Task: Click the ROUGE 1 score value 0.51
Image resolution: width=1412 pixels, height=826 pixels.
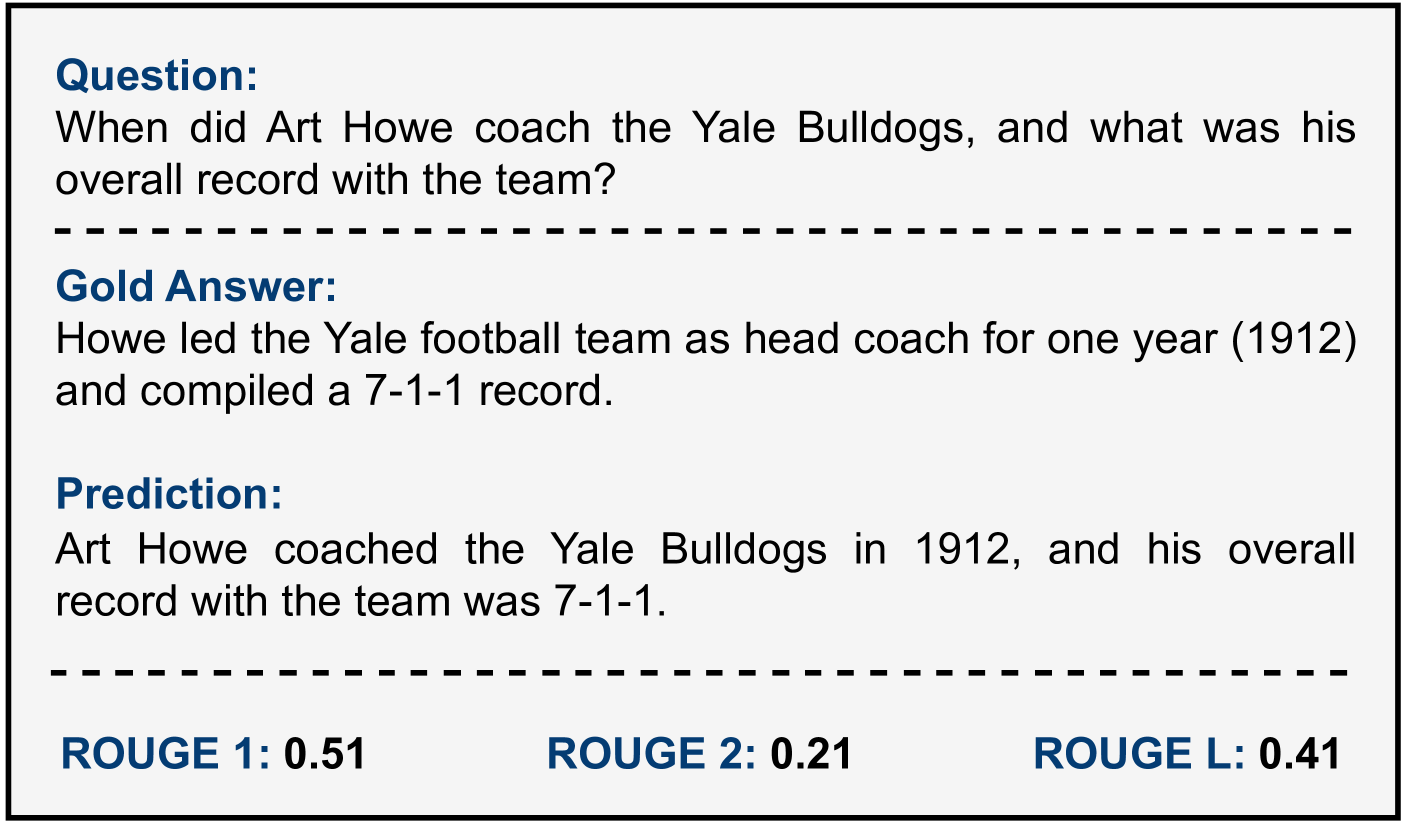Action: (324, 753)
